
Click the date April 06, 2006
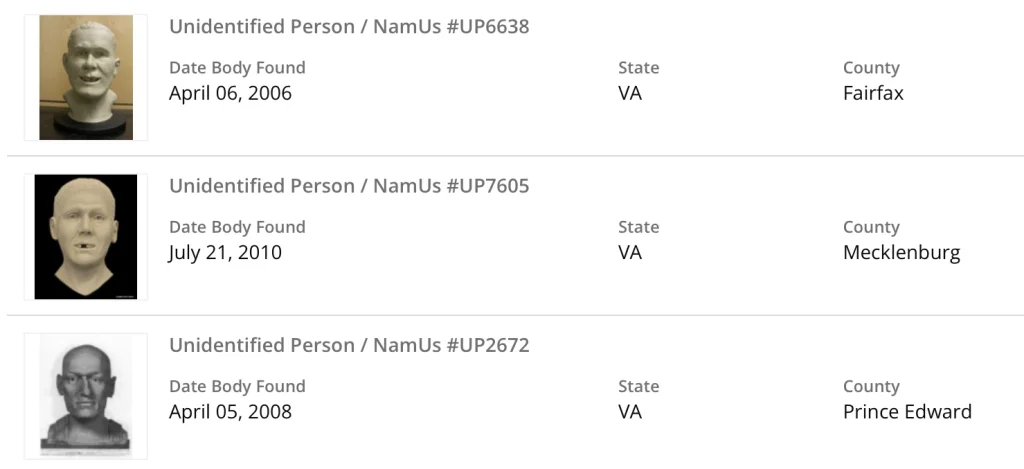tap(230, 94)
